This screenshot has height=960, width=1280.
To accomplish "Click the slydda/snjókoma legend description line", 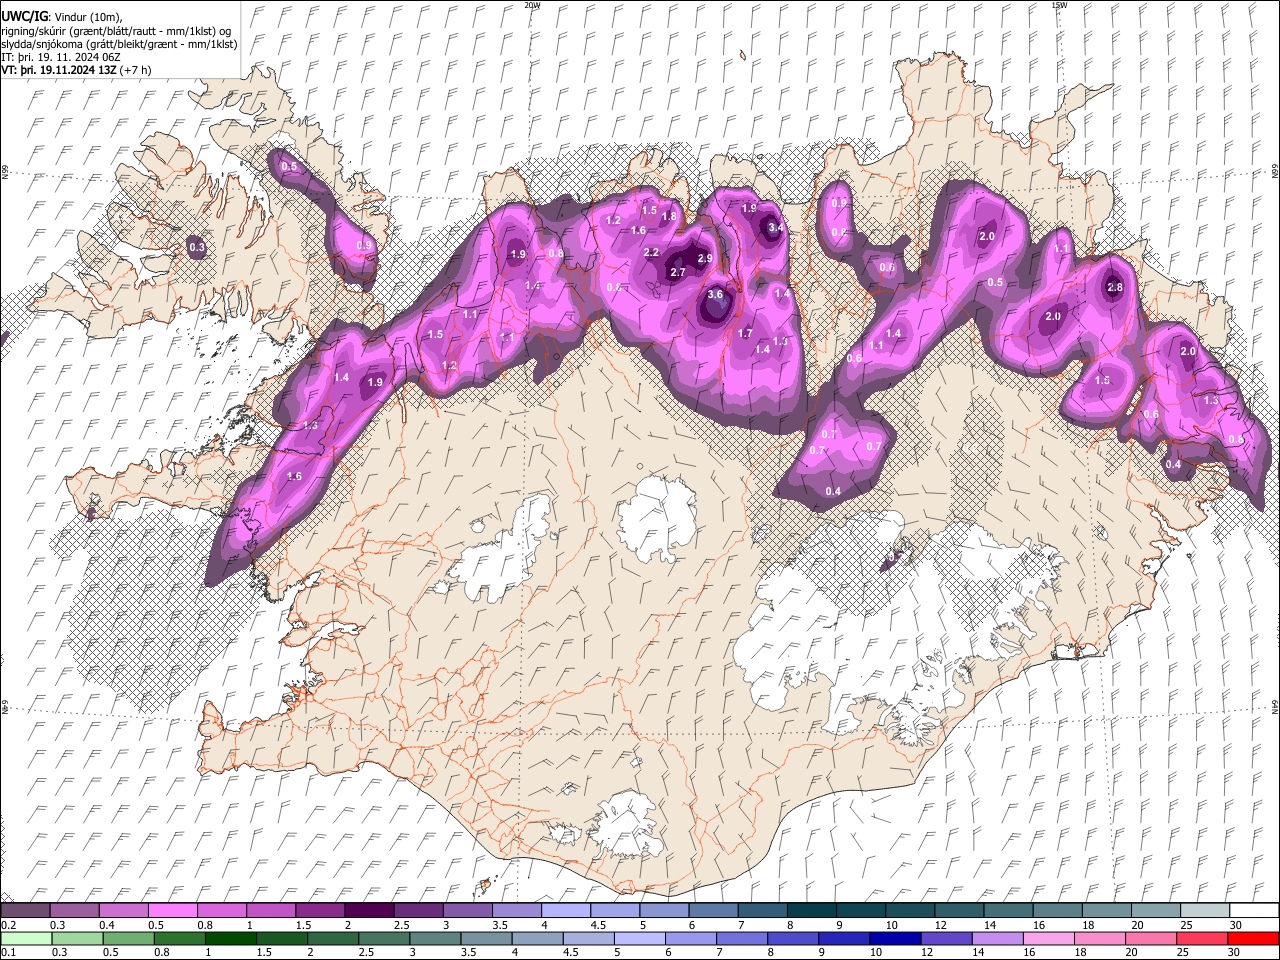I will (x=119, y=44).
